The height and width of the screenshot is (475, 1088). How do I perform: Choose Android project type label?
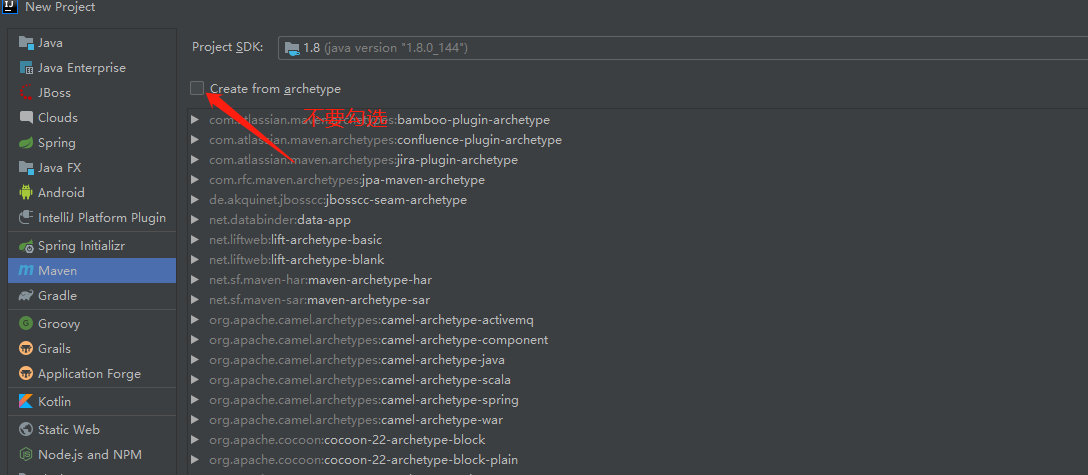point(61,193)
